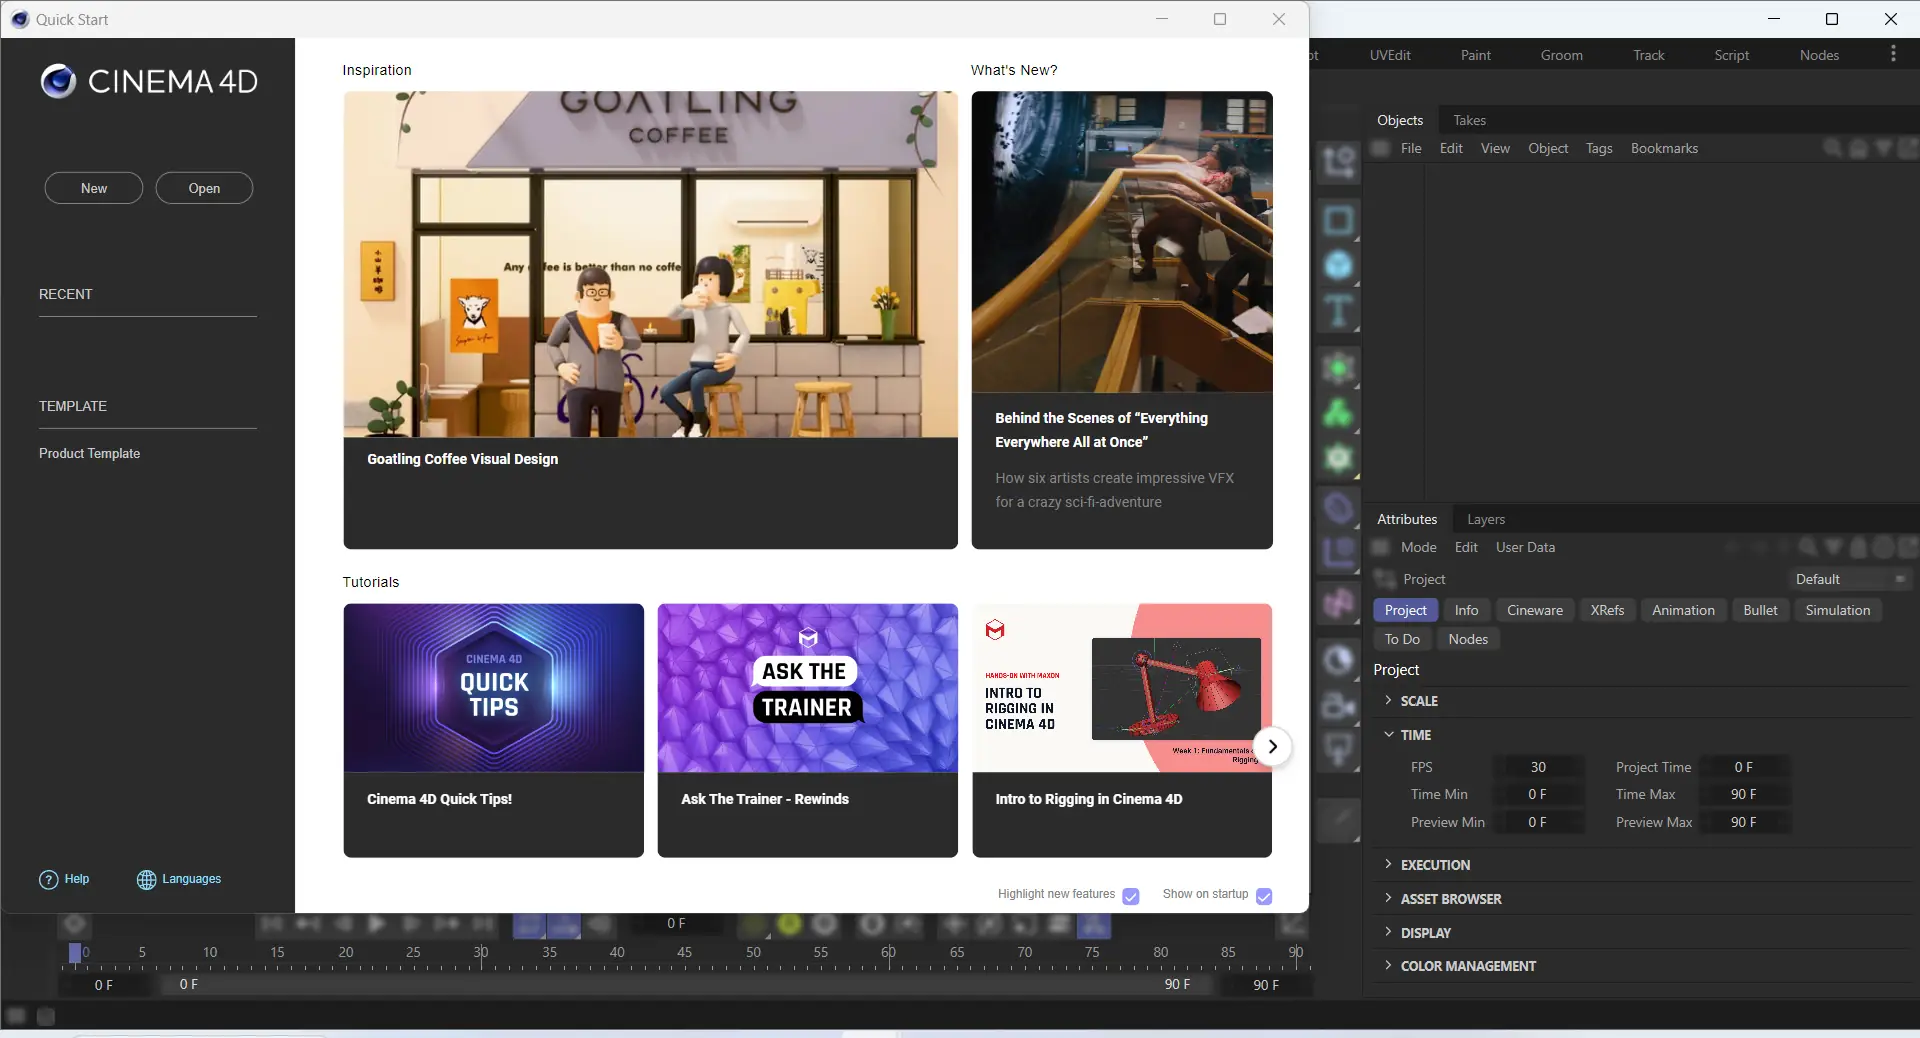The height and width of the screenshot is (1038, 1920).
Task: Select the Text spline tool icon
Action: coord(1338,312)
